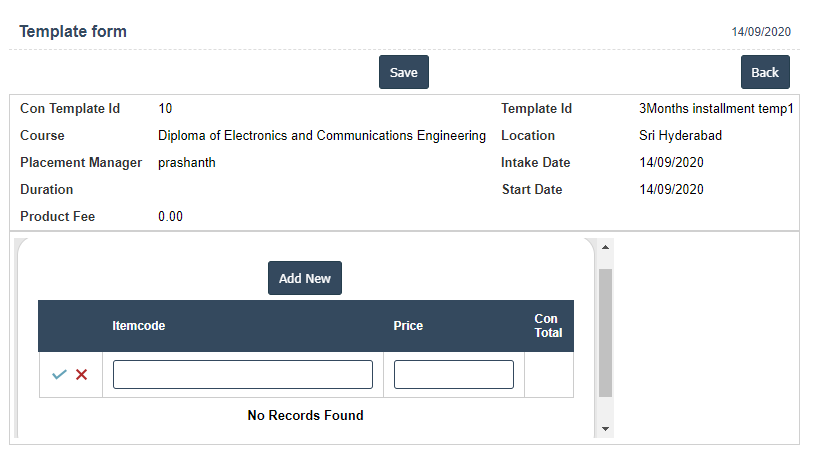Go back using the Back button

click(765, 72)
